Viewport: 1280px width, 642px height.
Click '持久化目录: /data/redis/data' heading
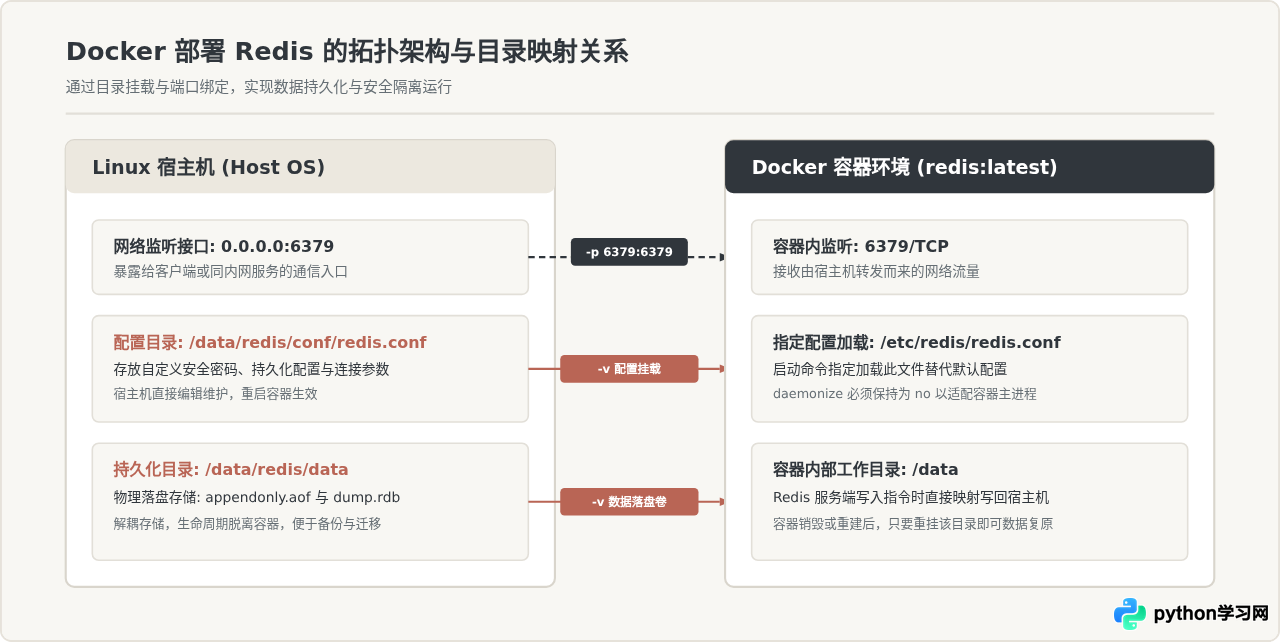tap(231, 469)
